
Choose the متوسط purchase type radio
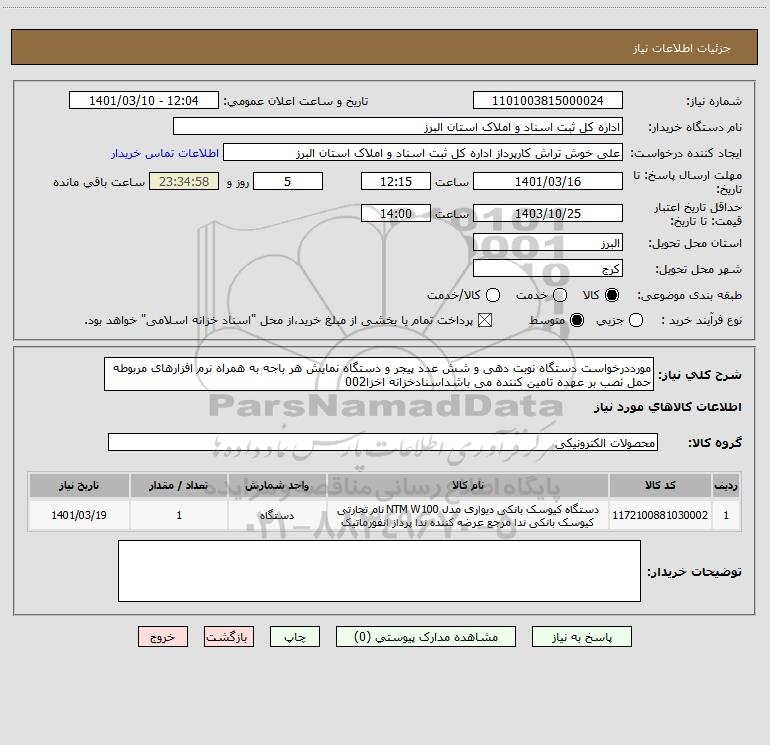[577, 320]
